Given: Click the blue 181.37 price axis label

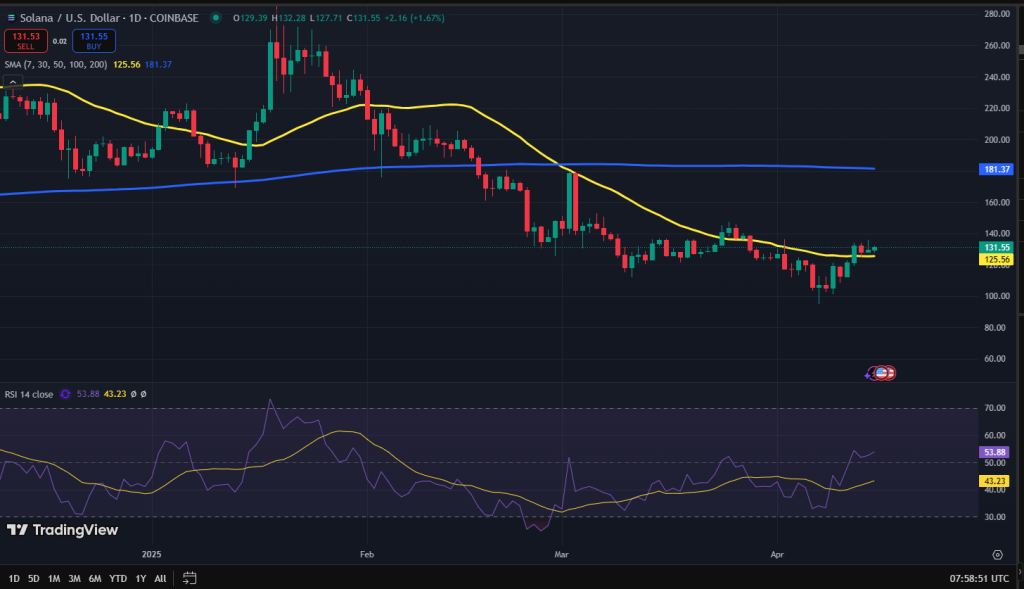Looking at the screenshot, I should coord(997,169).
